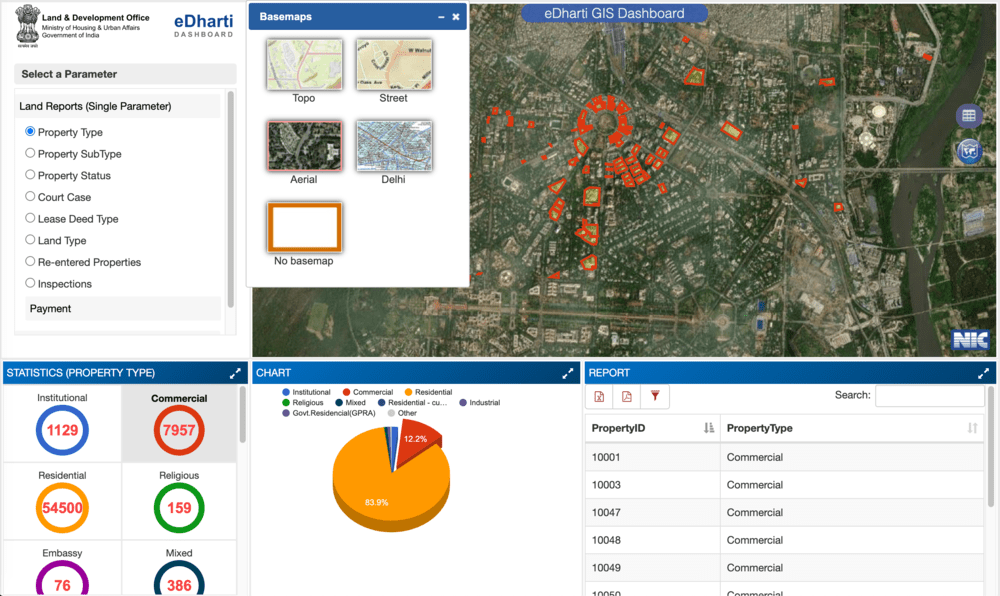Click the NIC logo on map
This screenshot has height=596, width=1000.
click(x=970, y=340)
